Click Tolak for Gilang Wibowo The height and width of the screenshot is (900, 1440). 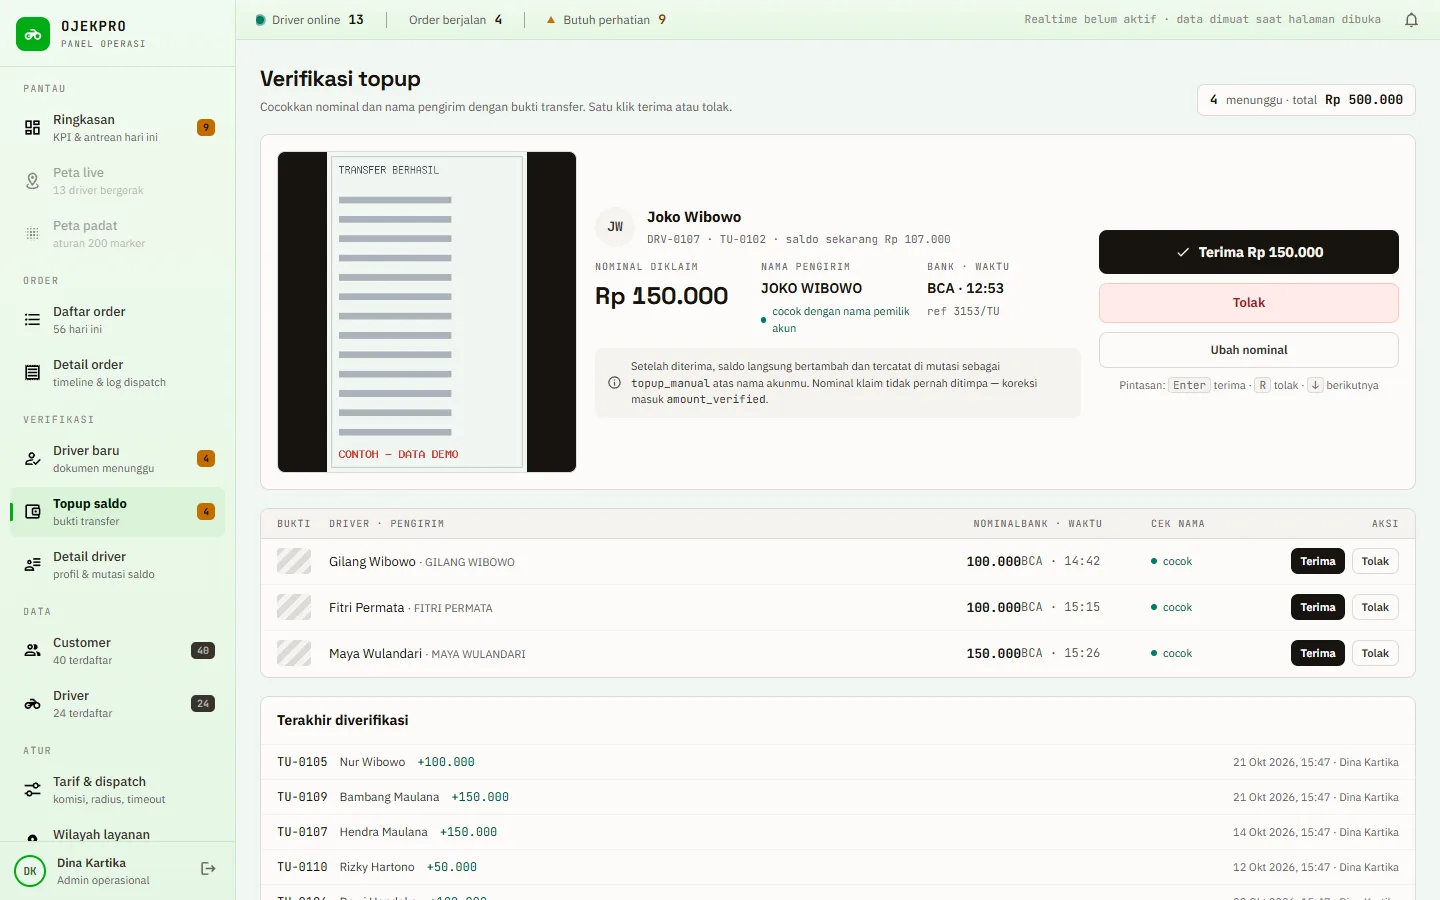pos(1375,561)
